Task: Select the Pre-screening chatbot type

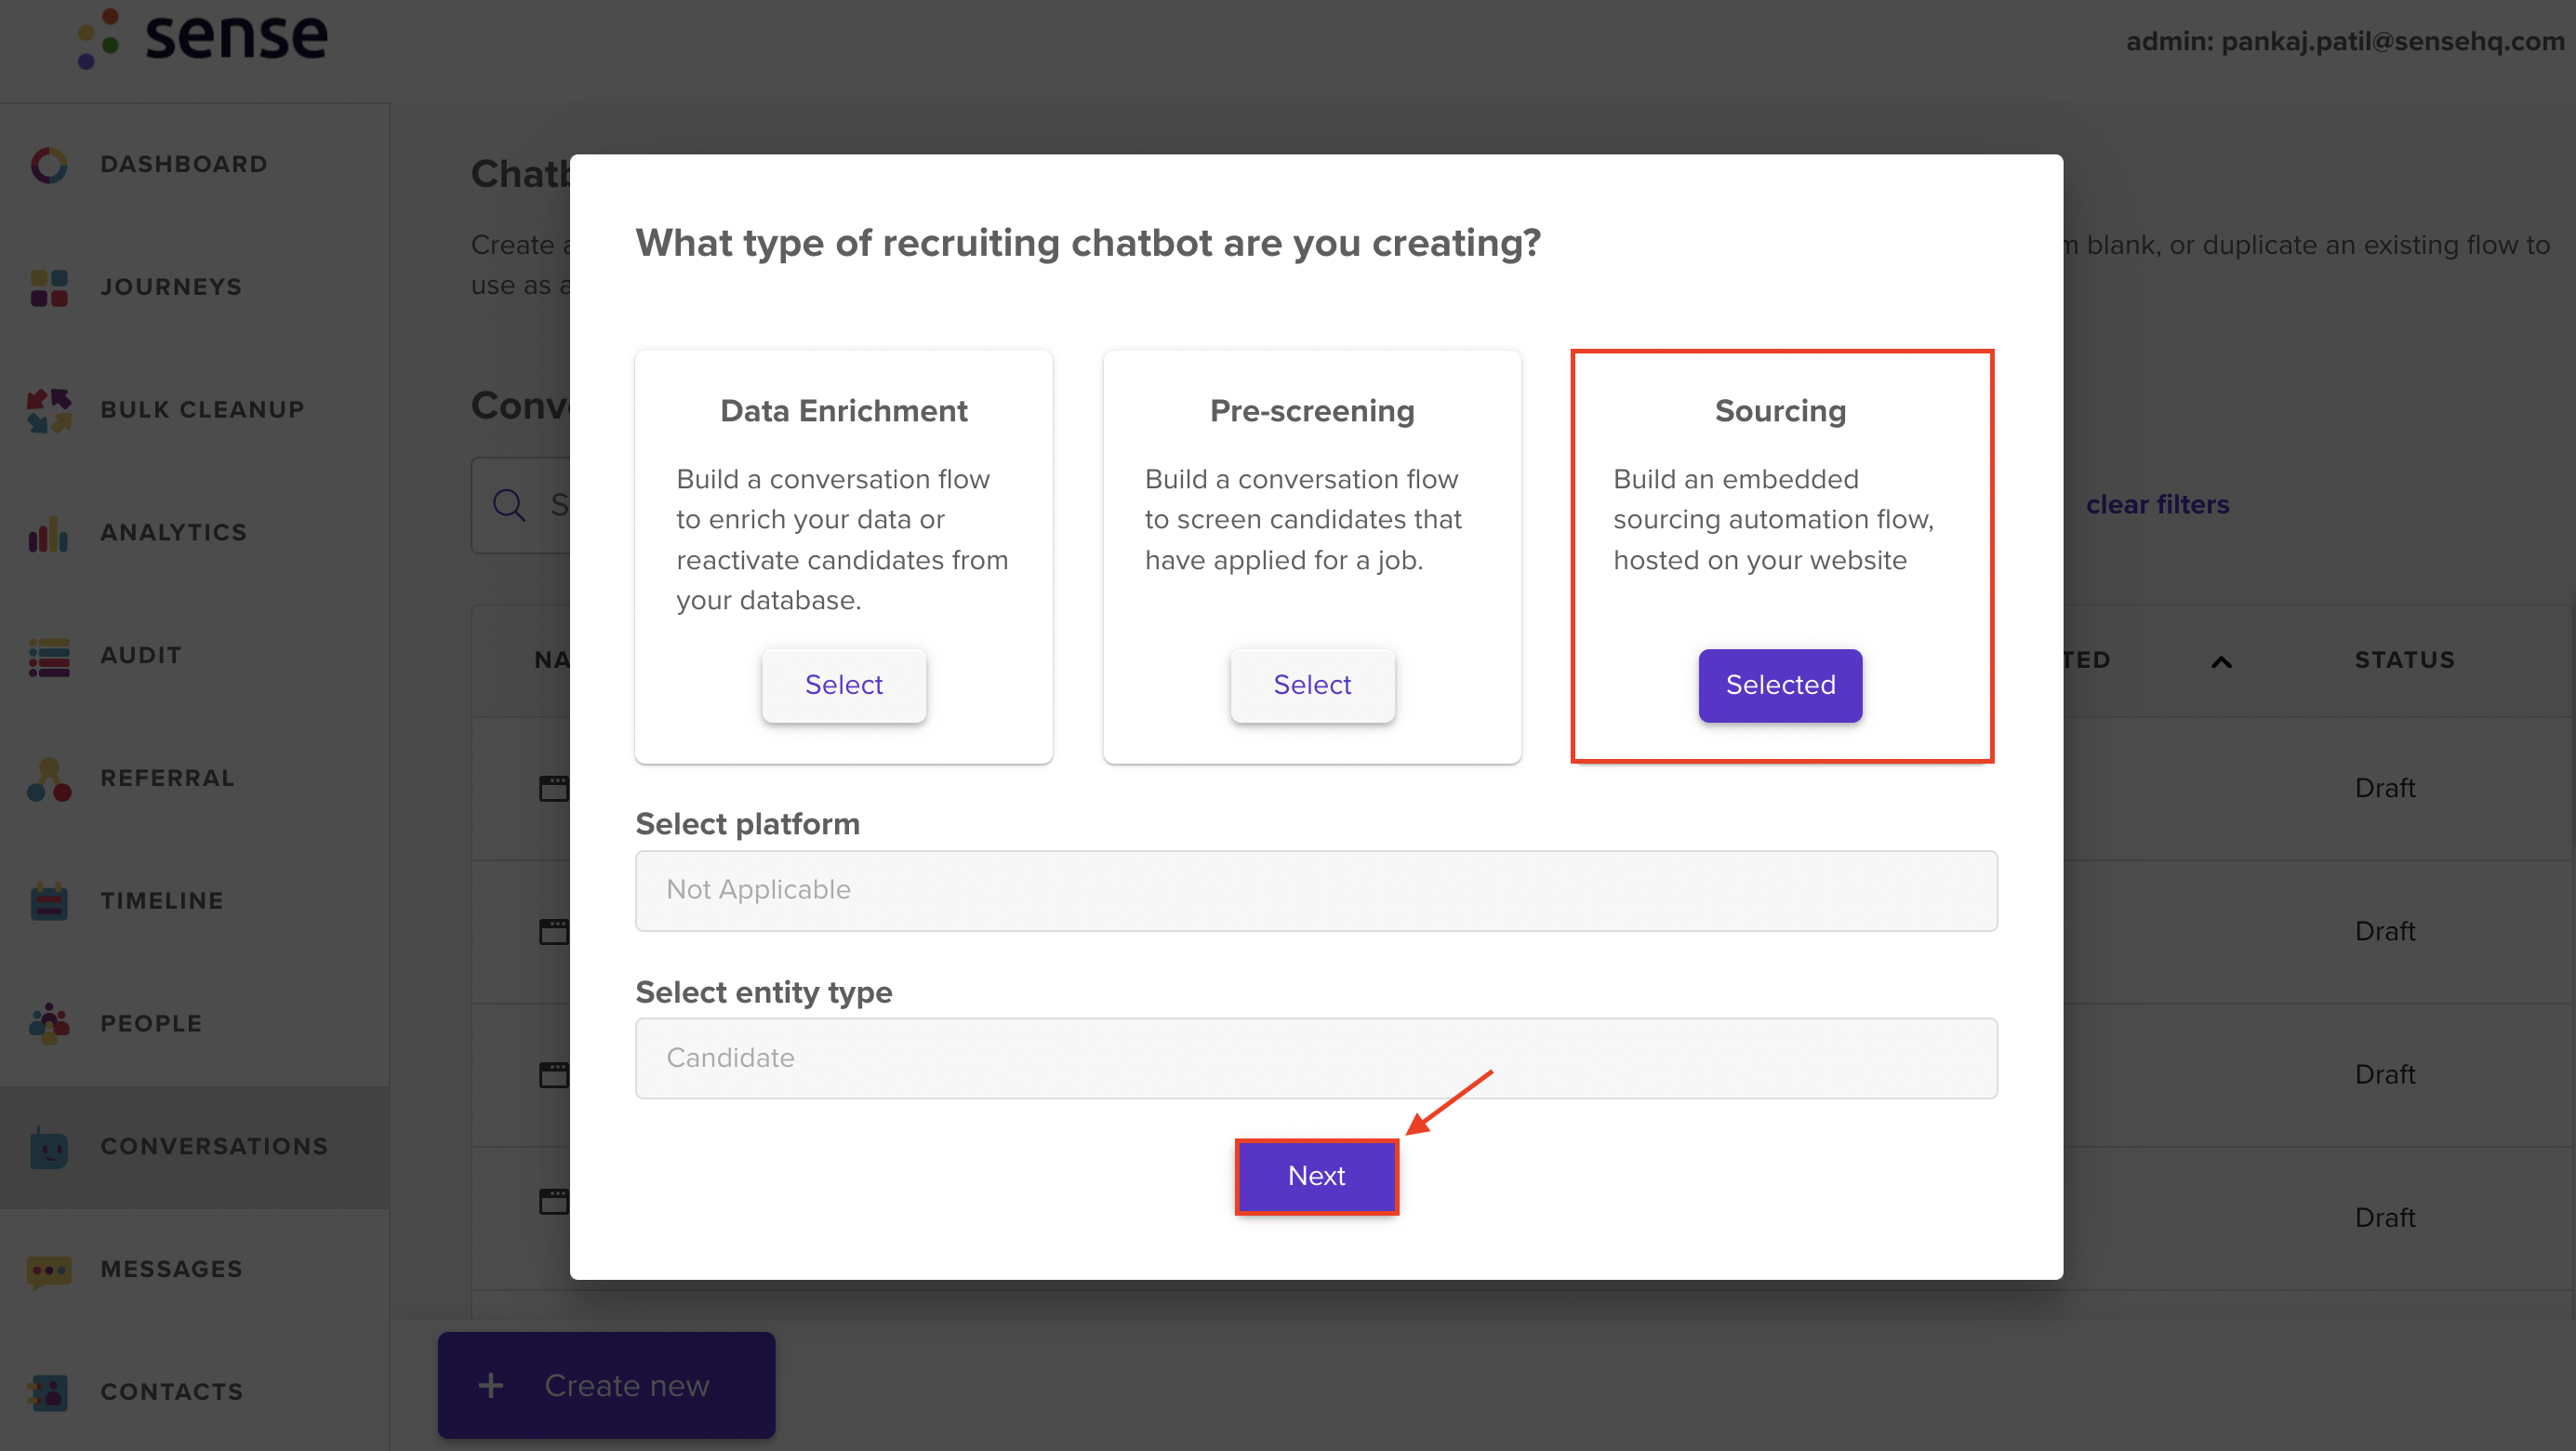Action: (x=1312, y=685)
